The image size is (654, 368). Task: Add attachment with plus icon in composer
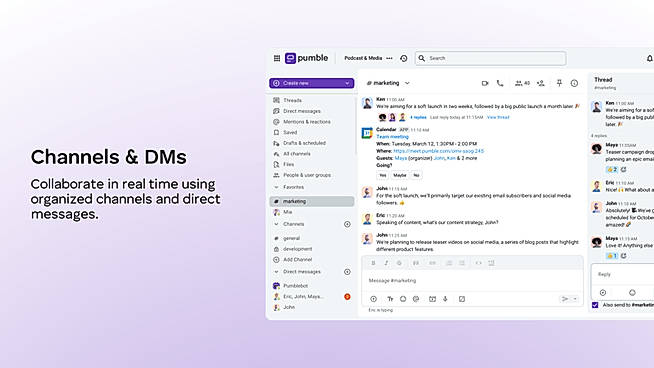click(373, 299)
